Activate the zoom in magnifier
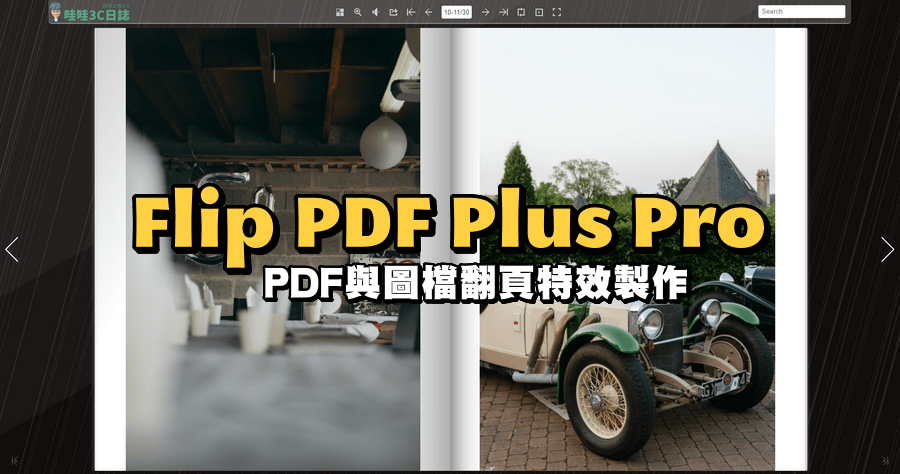This screenshot has width=900, height=474. tap(358, 12)
